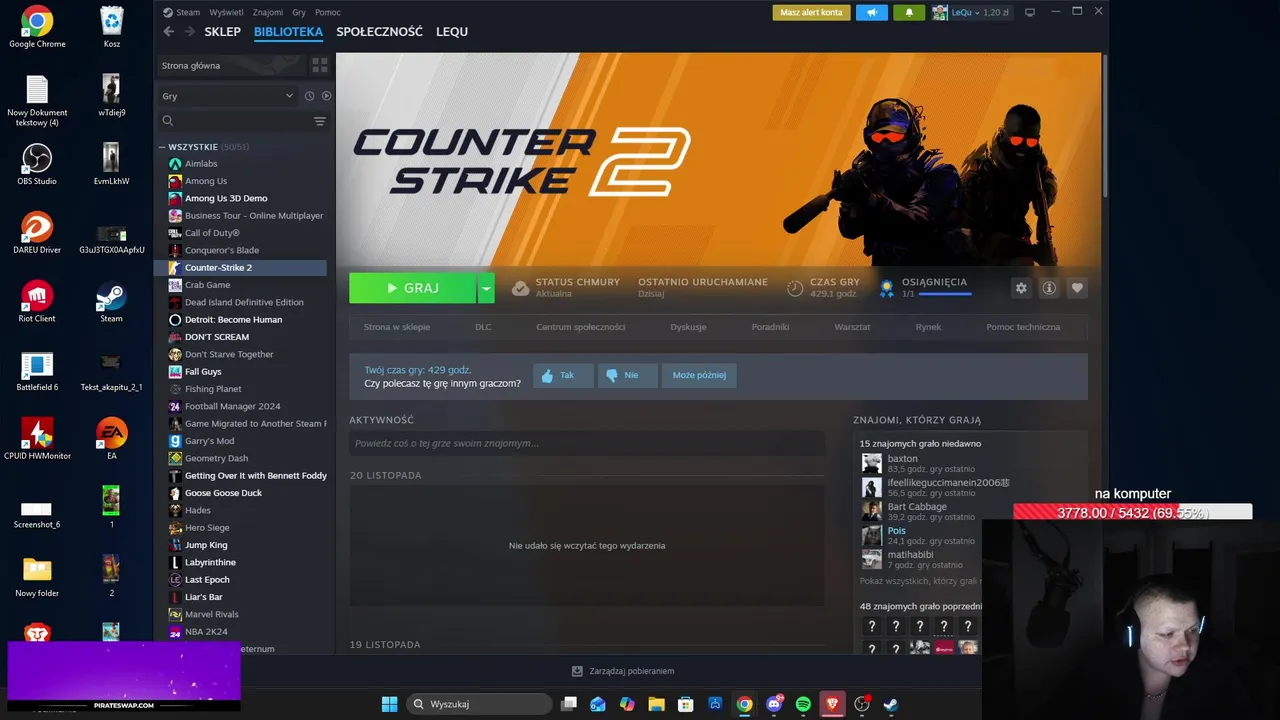Screen dimensions: 1280x720
Task: Open LEQU profile navigation section
Action: pyautogui.click(x=452, y=32)
